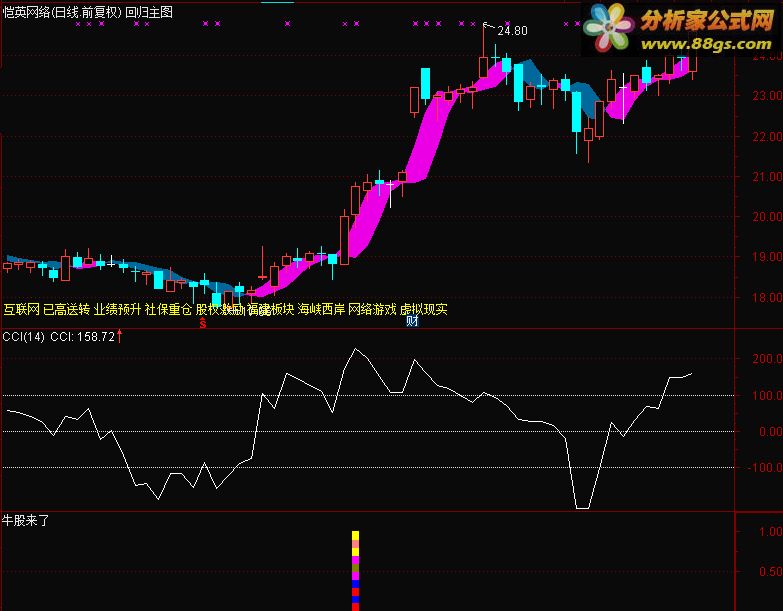Click the chart title 恺英网络(日线.前复权)
Viewport: 783px width, 611px height.
point(62,12)
